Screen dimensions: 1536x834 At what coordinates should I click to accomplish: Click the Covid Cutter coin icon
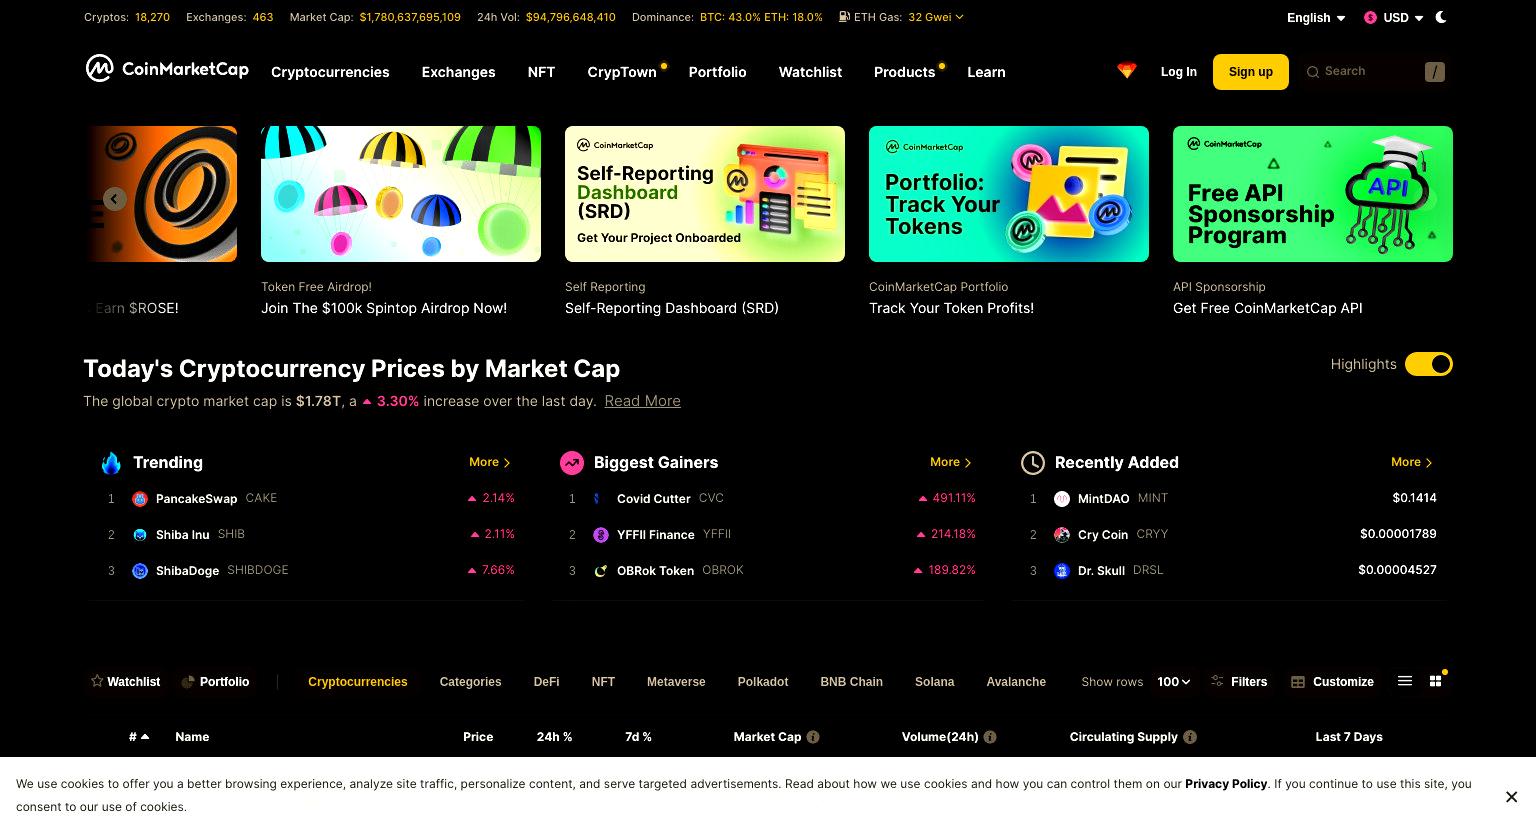click(x=601, y=499)
